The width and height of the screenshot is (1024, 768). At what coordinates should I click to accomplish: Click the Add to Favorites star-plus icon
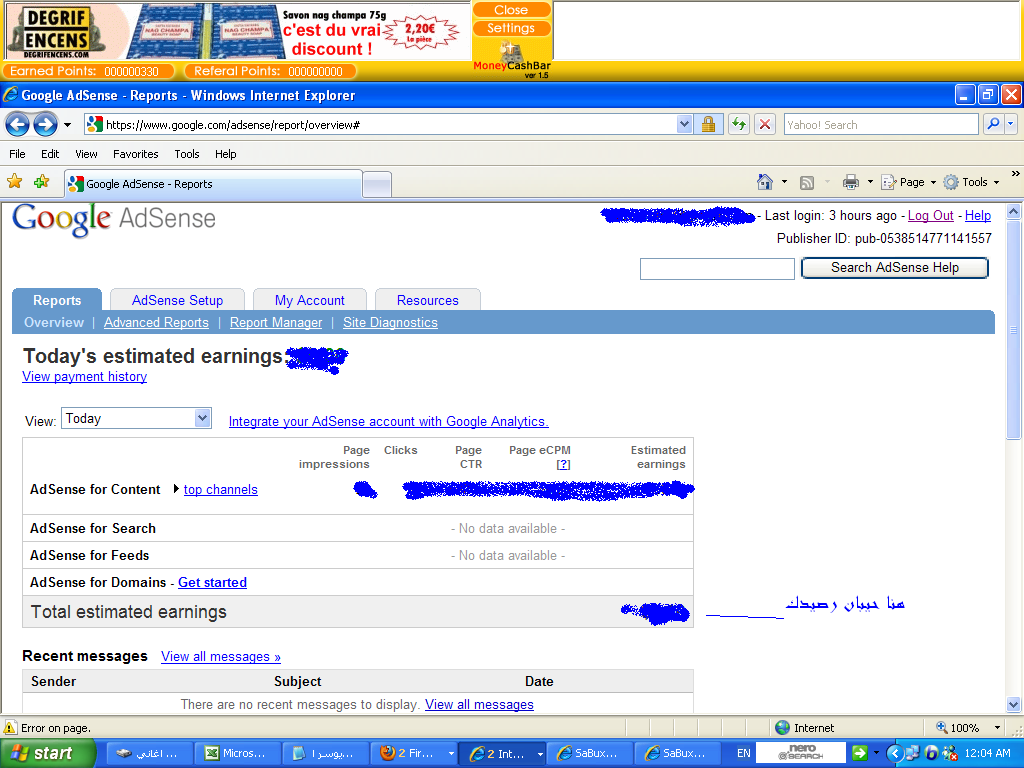coord(42,182)
